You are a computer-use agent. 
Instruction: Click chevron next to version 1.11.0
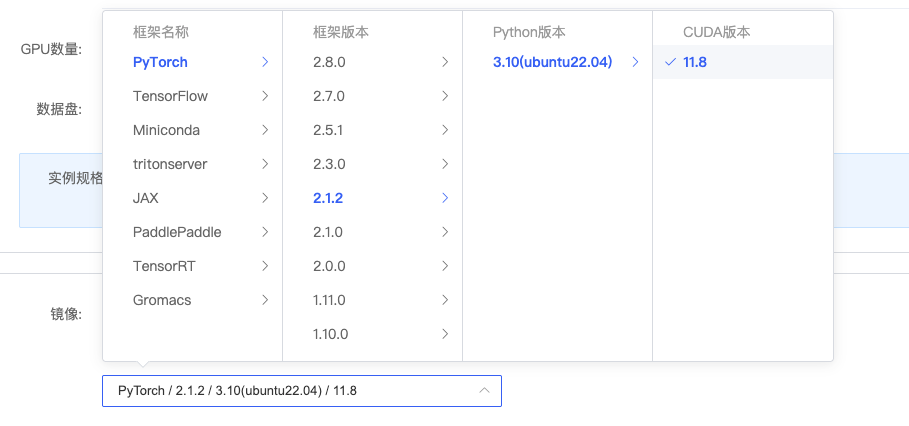[445, 300]
